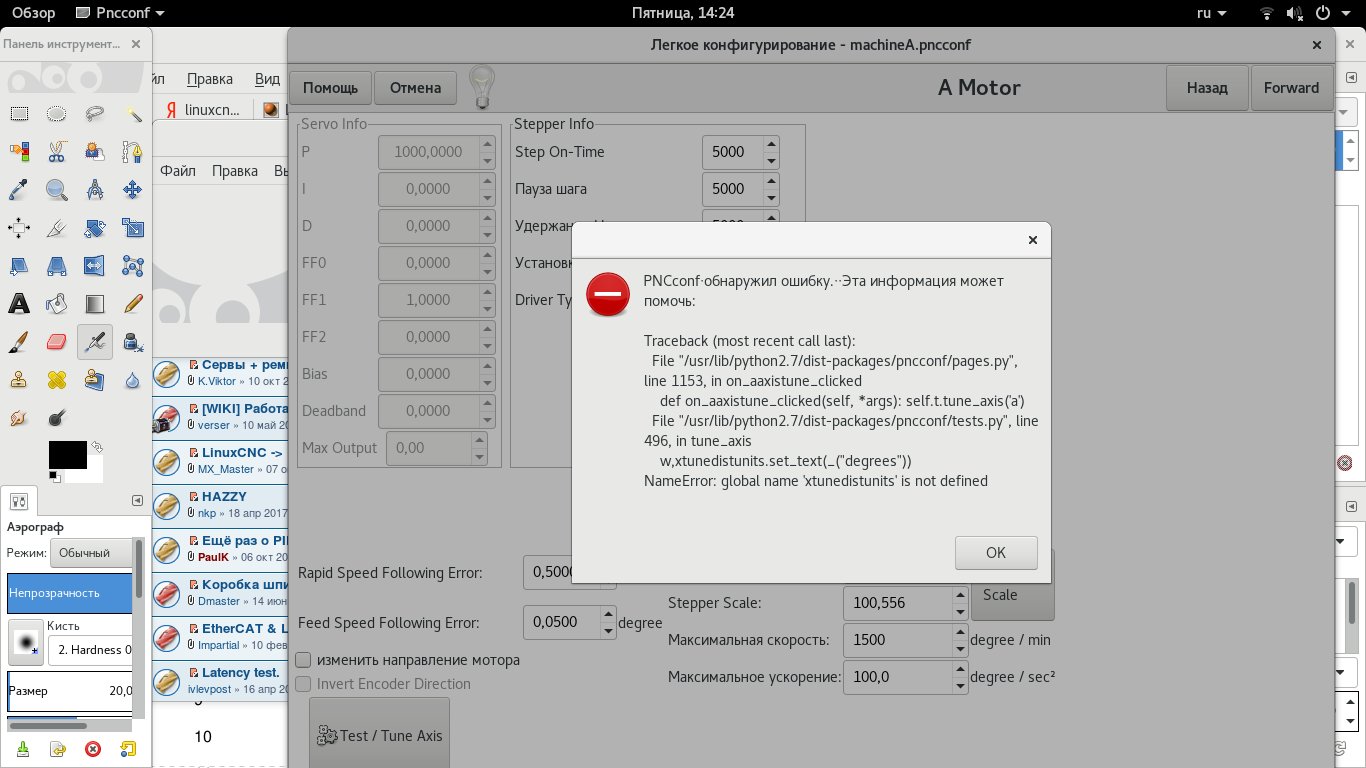Select the Eraser tool
The height and width of the screenshot is (768, 1366).
(x=57, y=342)
